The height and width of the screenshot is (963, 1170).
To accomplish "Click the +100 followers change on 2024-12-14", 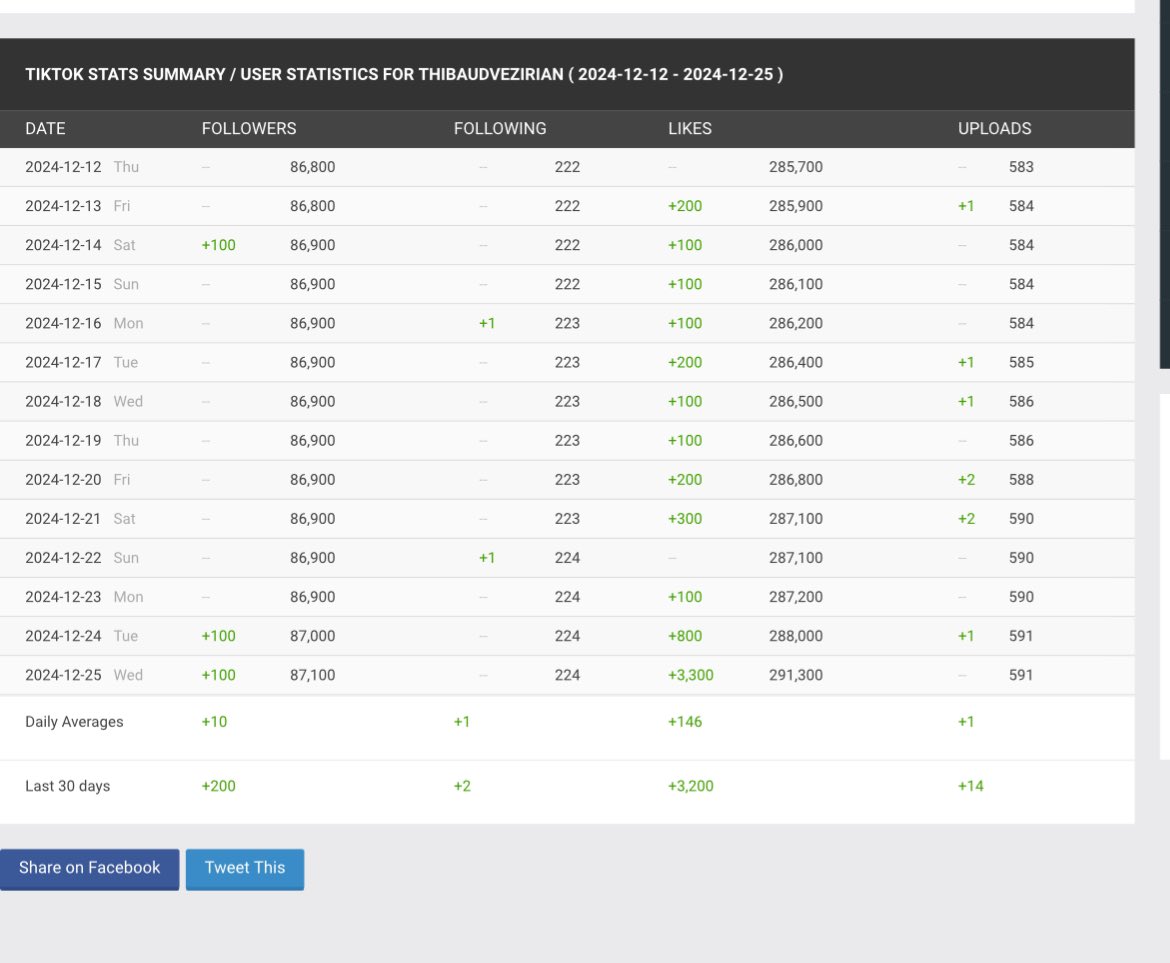I will pyautogui.click(x=219, y=245).
